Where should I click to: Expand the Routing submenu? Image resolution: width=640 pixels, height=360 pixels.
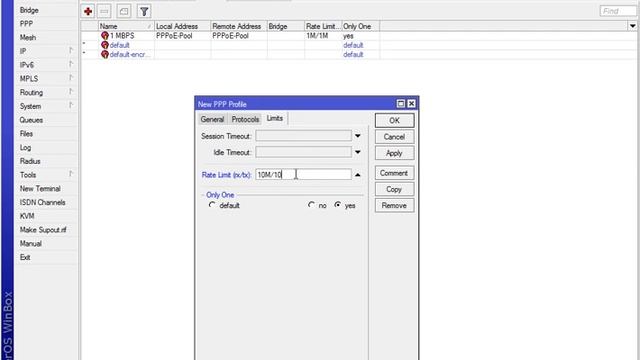71,92
